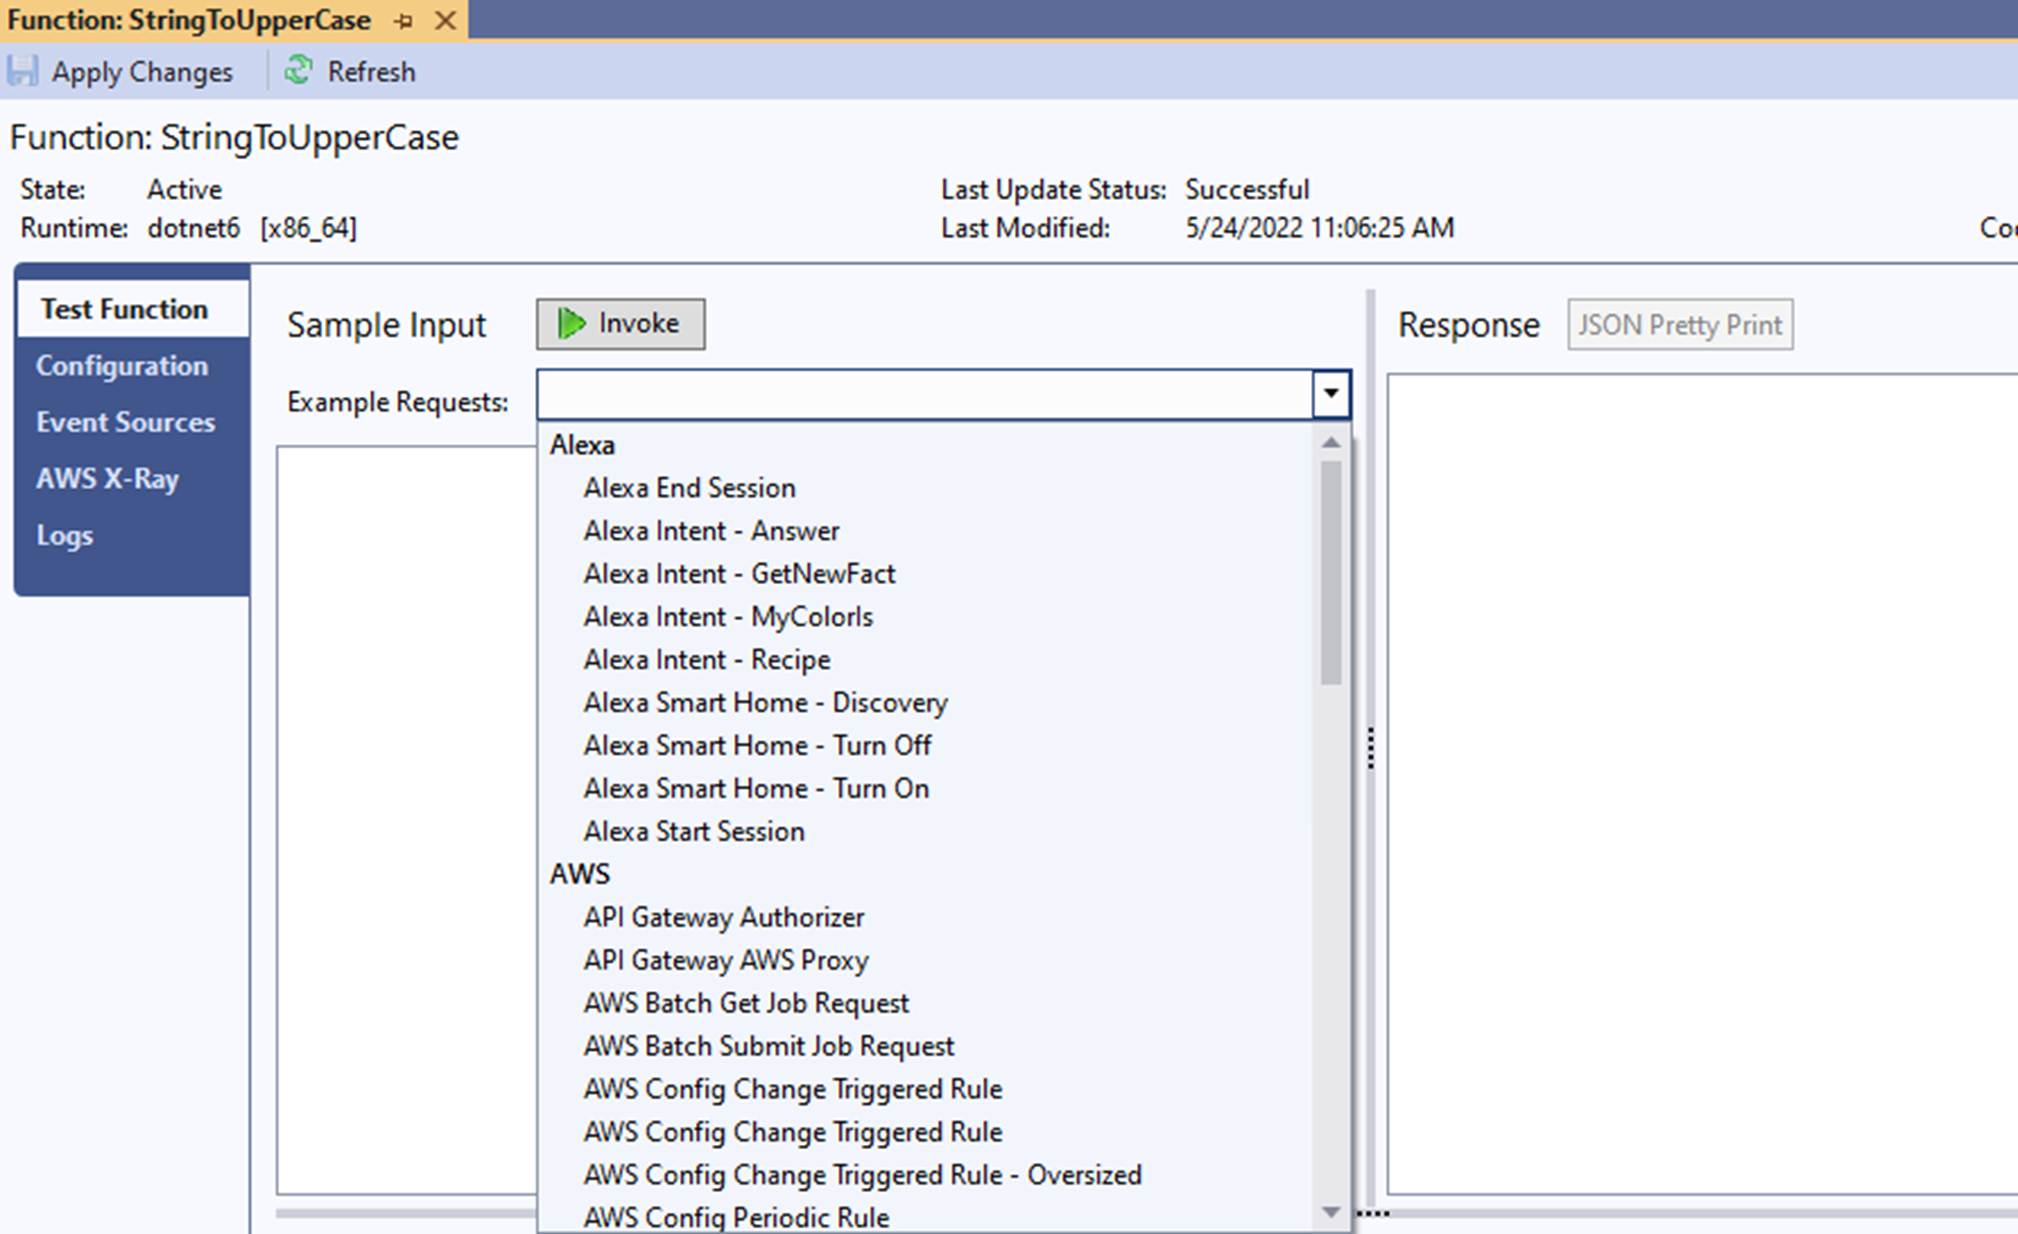The width and height of the screenshot is (2018, 1234).
Task: Click the [x86_64] architecture text
Action: point(308,228)
